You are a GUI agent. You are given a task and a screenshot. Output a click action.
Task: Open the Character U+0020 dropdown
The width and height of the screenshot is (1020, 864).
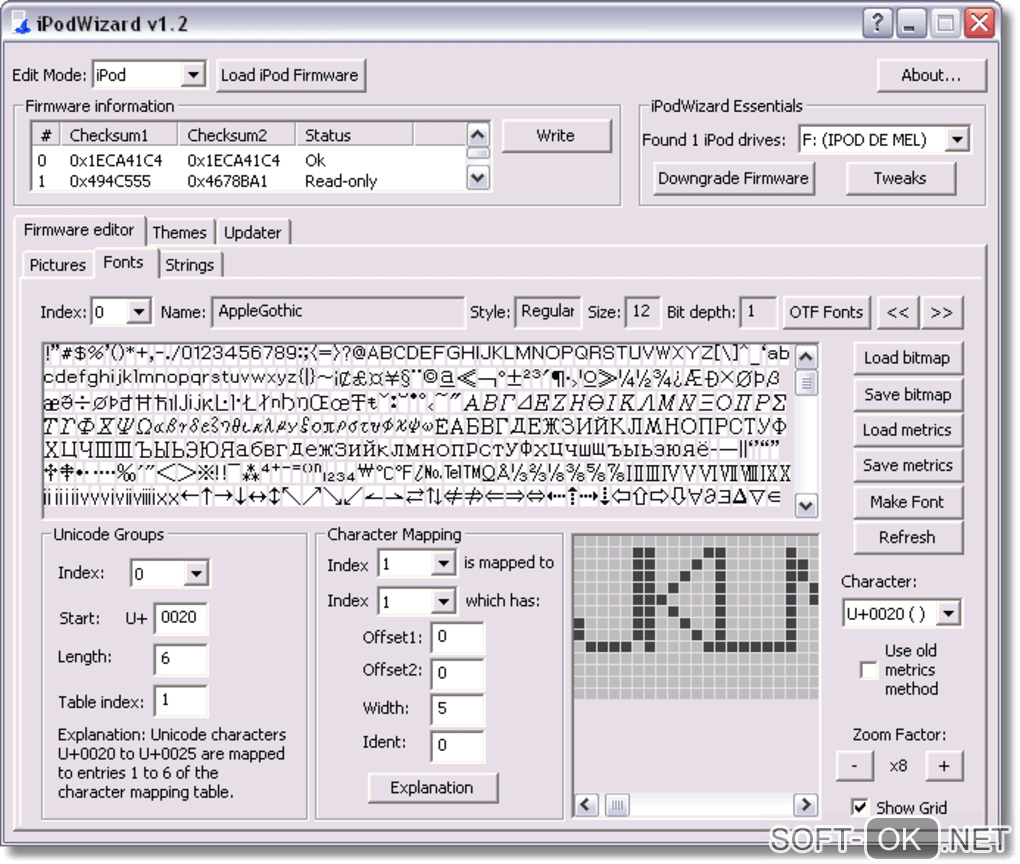pyautogui.click(x=948, y=614)
